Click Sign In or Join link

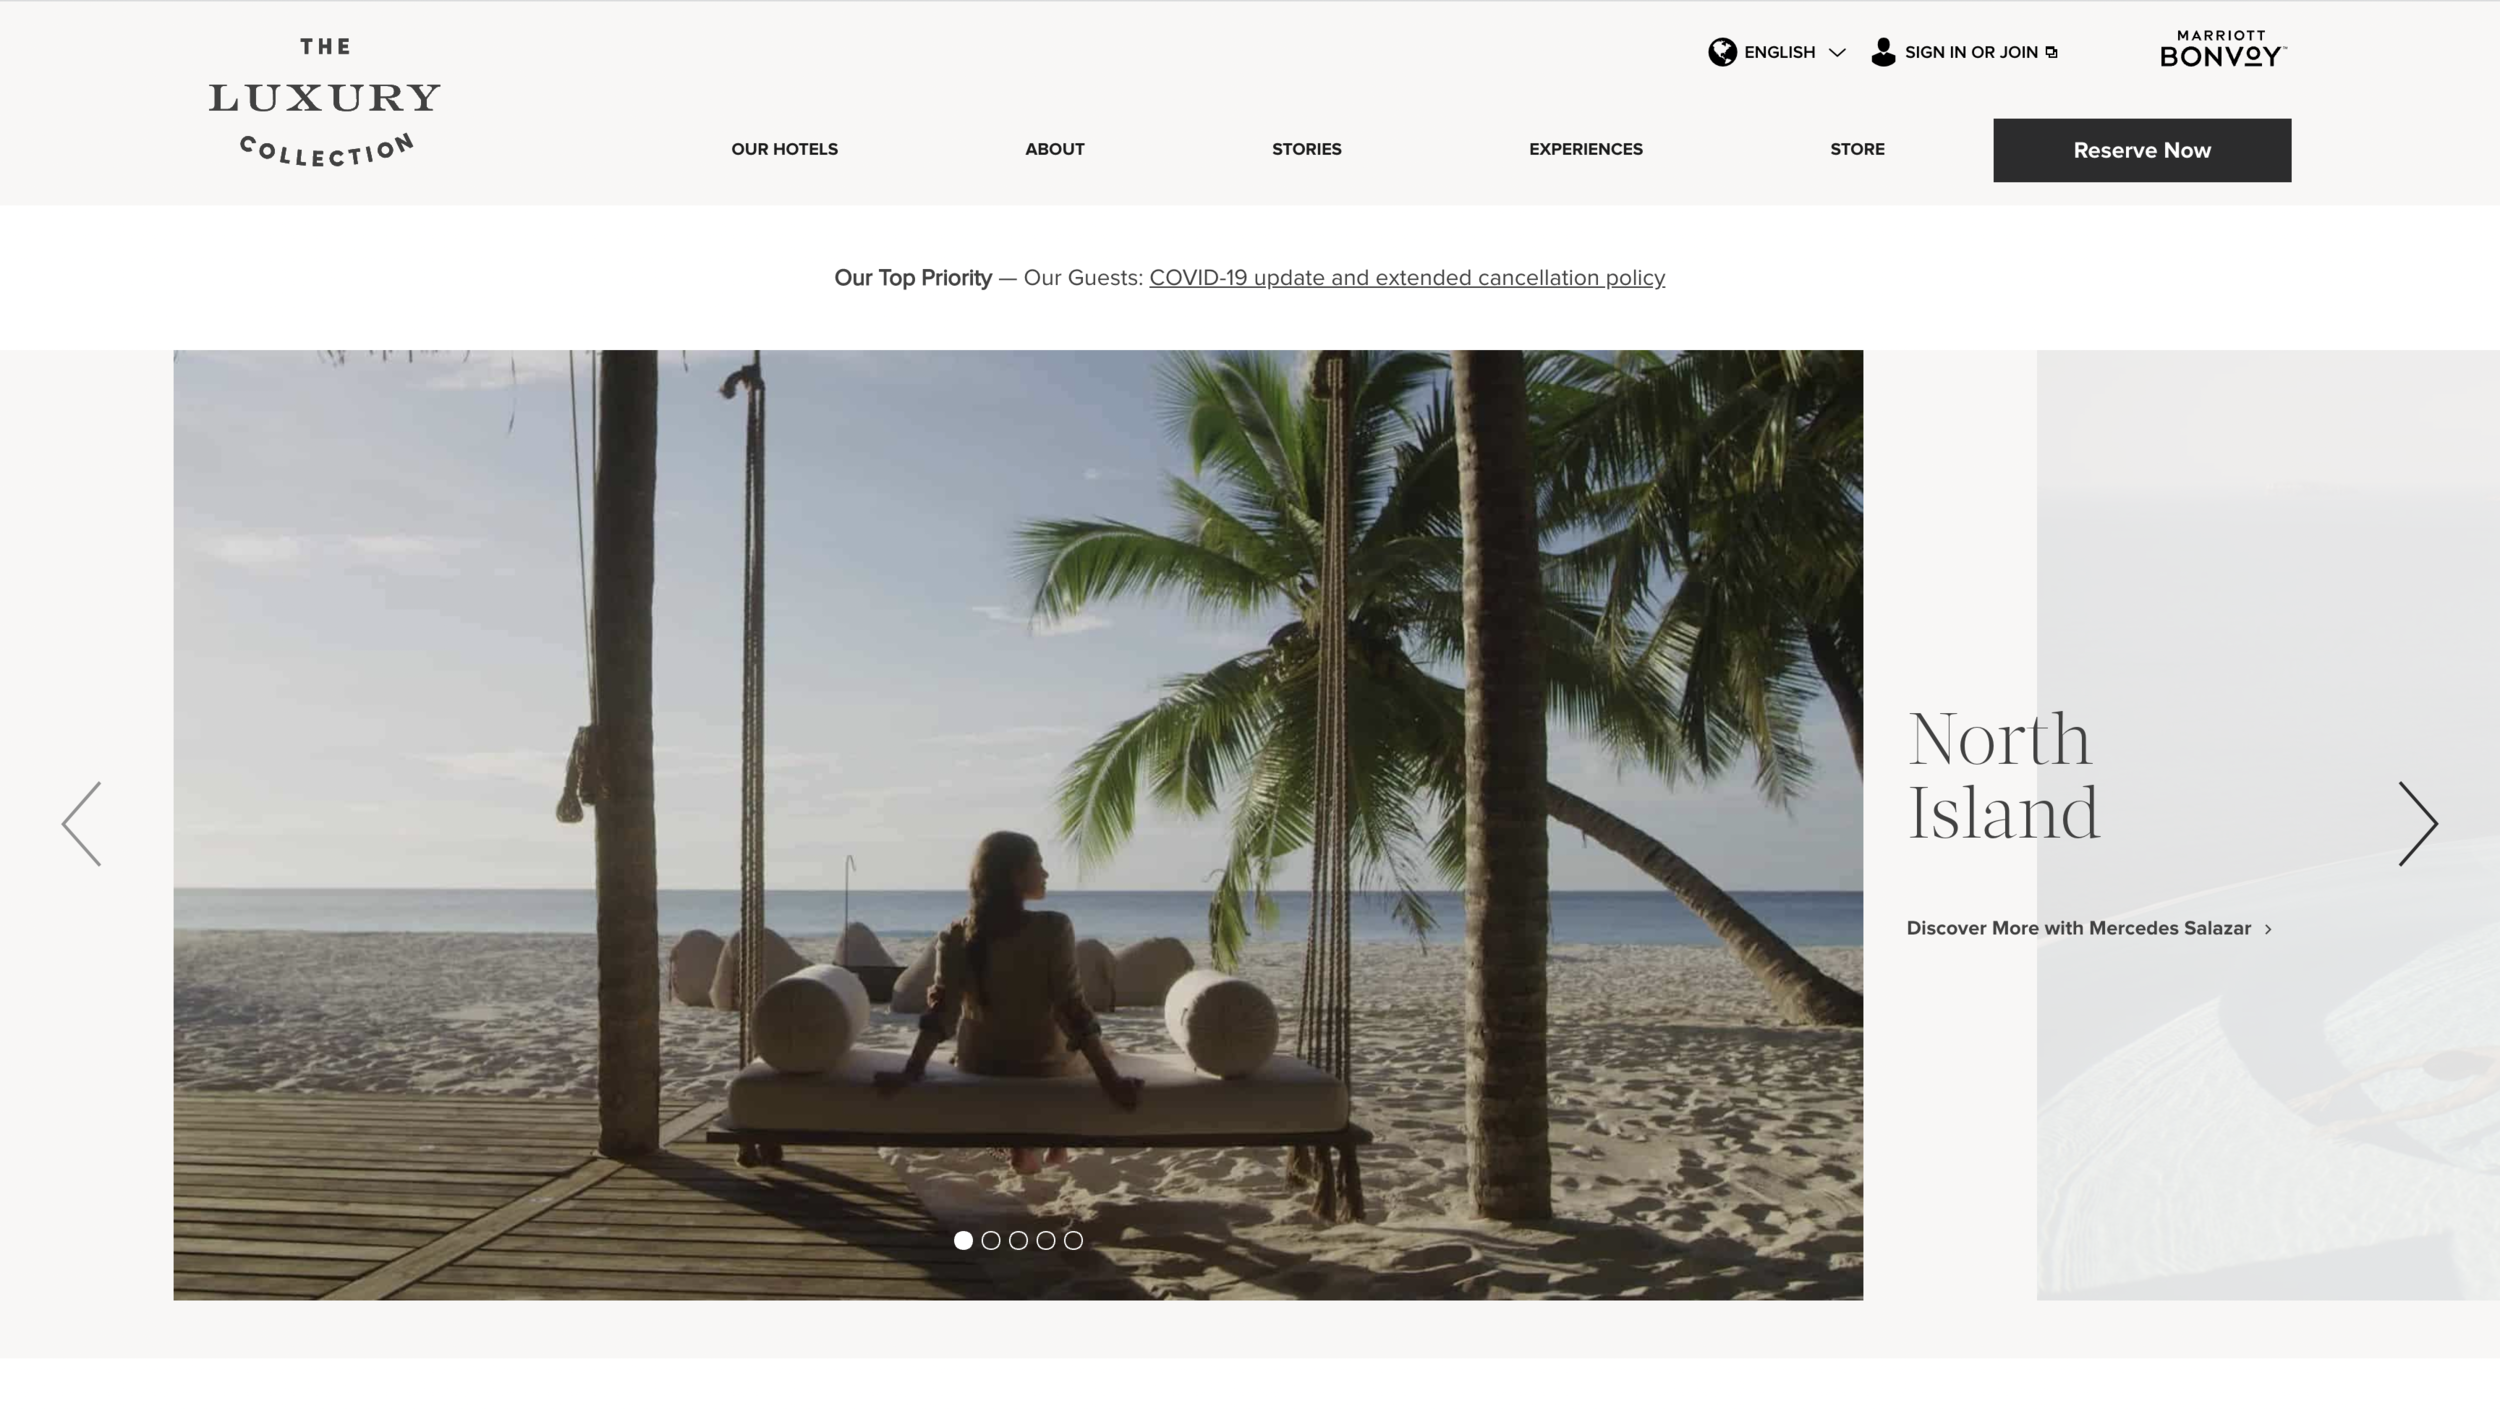point(1970,52)
